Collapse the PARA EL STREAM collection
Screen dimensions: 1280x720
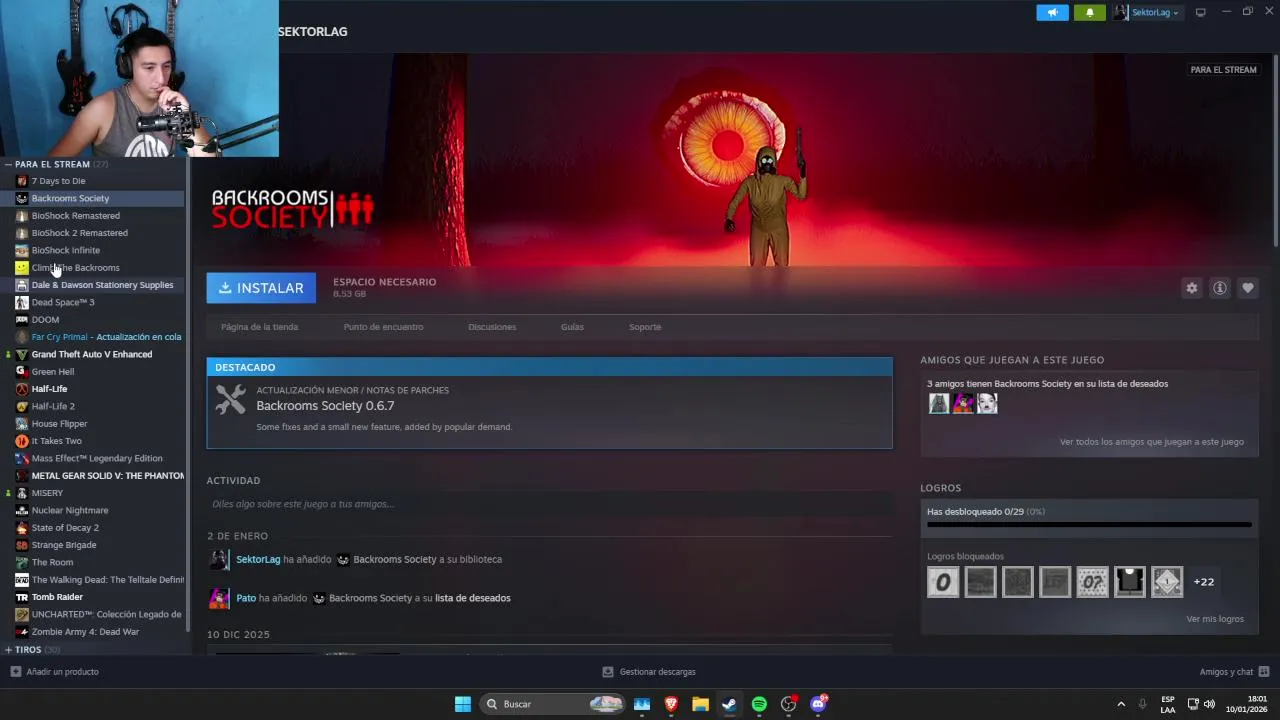click(x=8, y=164)
